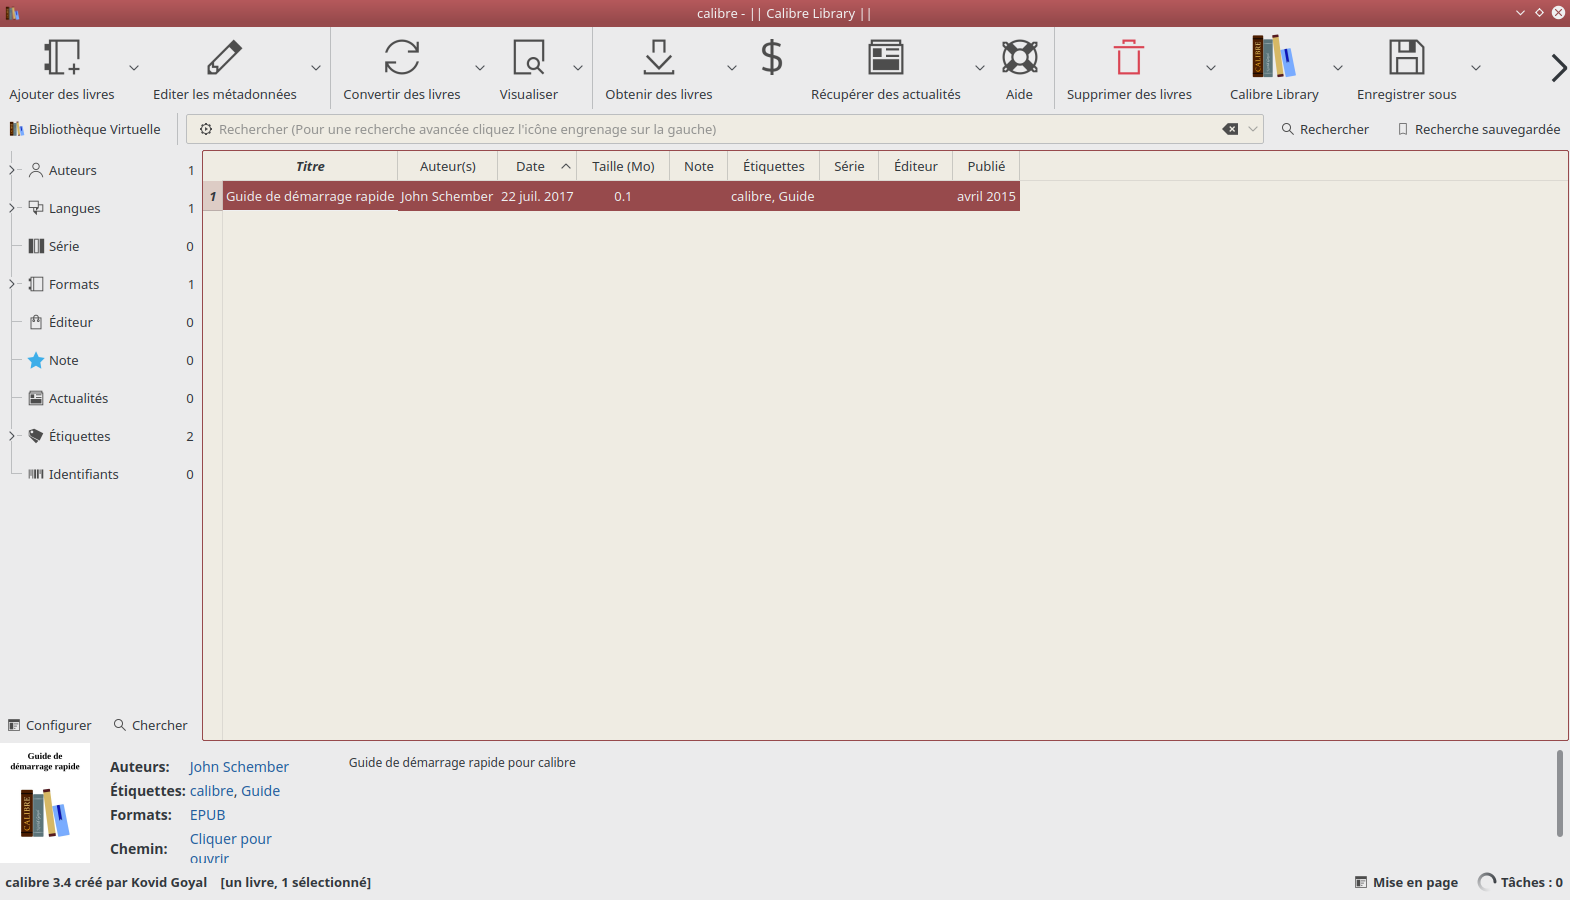Click the Rechercher button
Screen dimensions: 1570x900
coord(1325,129)
